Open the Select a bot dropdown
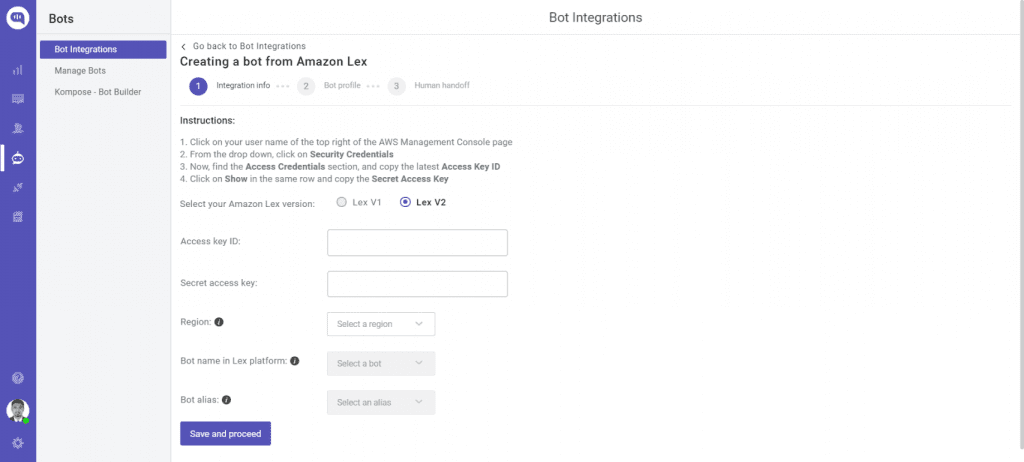 click(x=381, y=363)
